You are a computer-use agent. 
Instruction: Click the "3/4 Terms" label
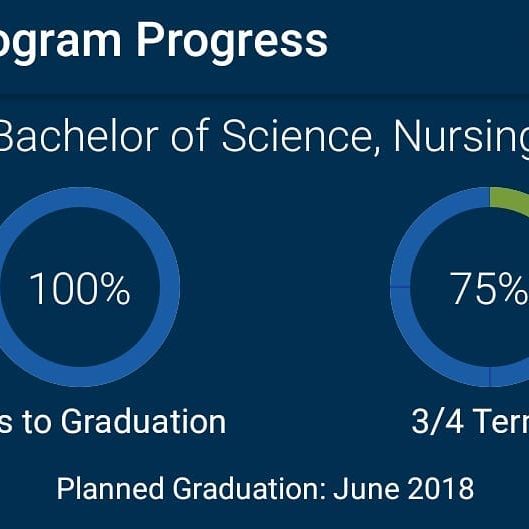470,421
